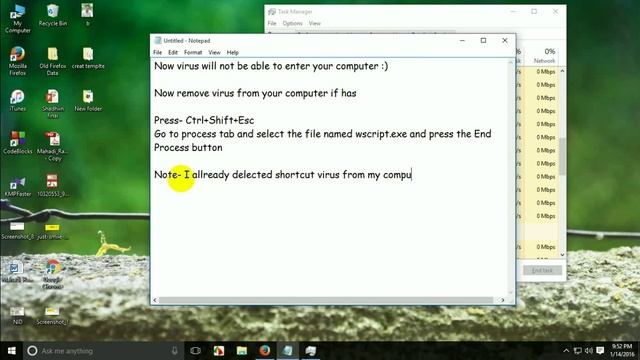Open Task Manager's Options menu
Viewport: 640px width, 360px height.
293,23
